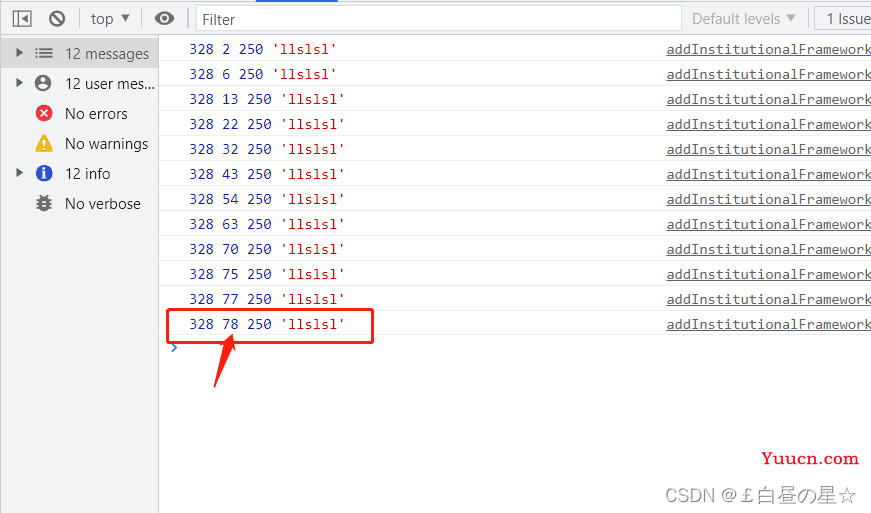Clear the console with the ban icon
This screenshot has height=513, width=871.
(x=57, y=19)
